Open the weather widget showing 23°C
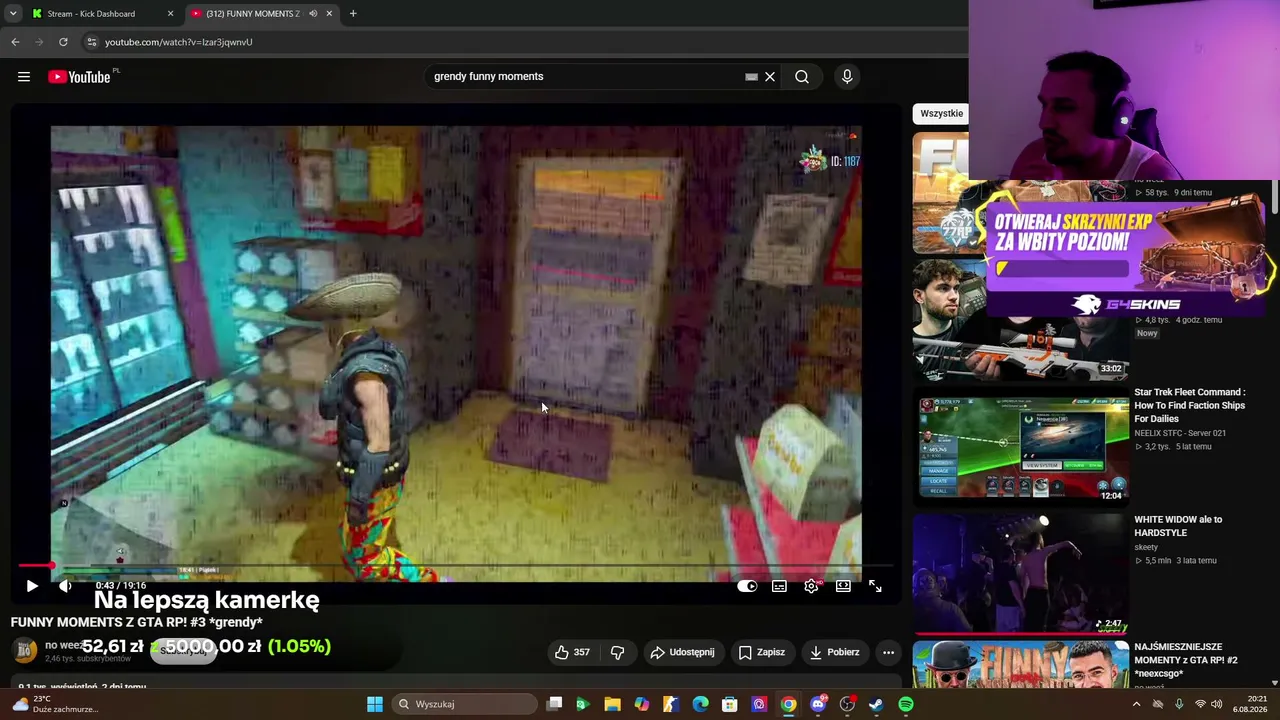The width and height of the screenshot is (1280, 720). (x=54, y=704)
